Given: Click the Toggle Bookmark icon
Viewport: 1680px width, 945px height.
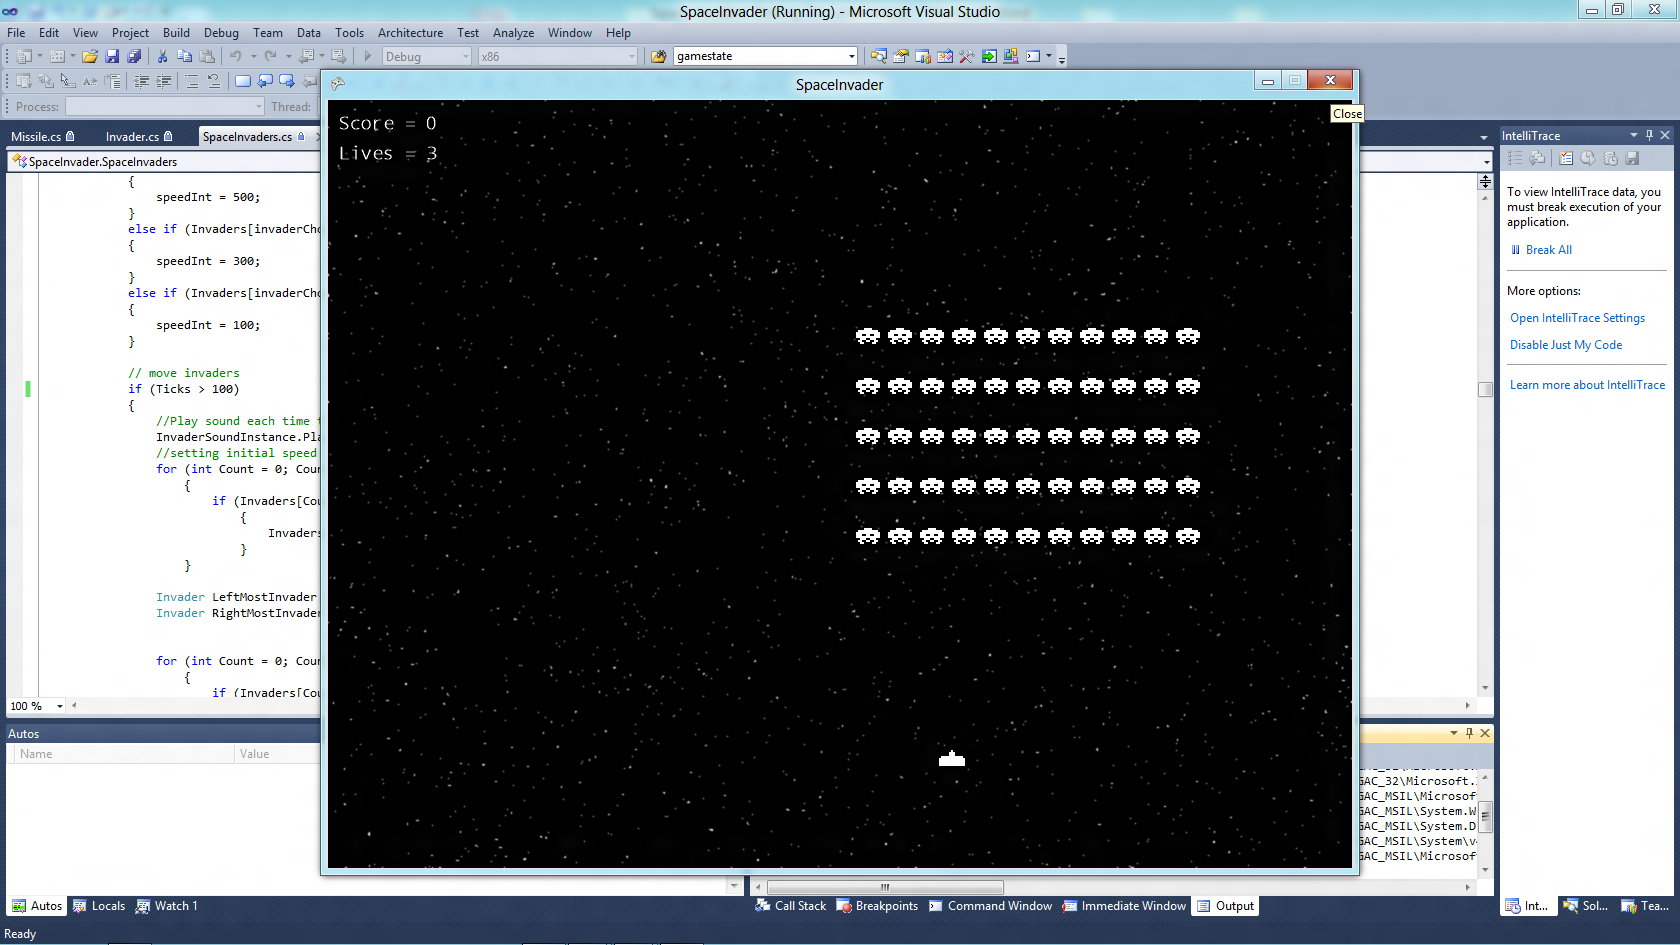Looking at the screenshot, I should 242,81.
